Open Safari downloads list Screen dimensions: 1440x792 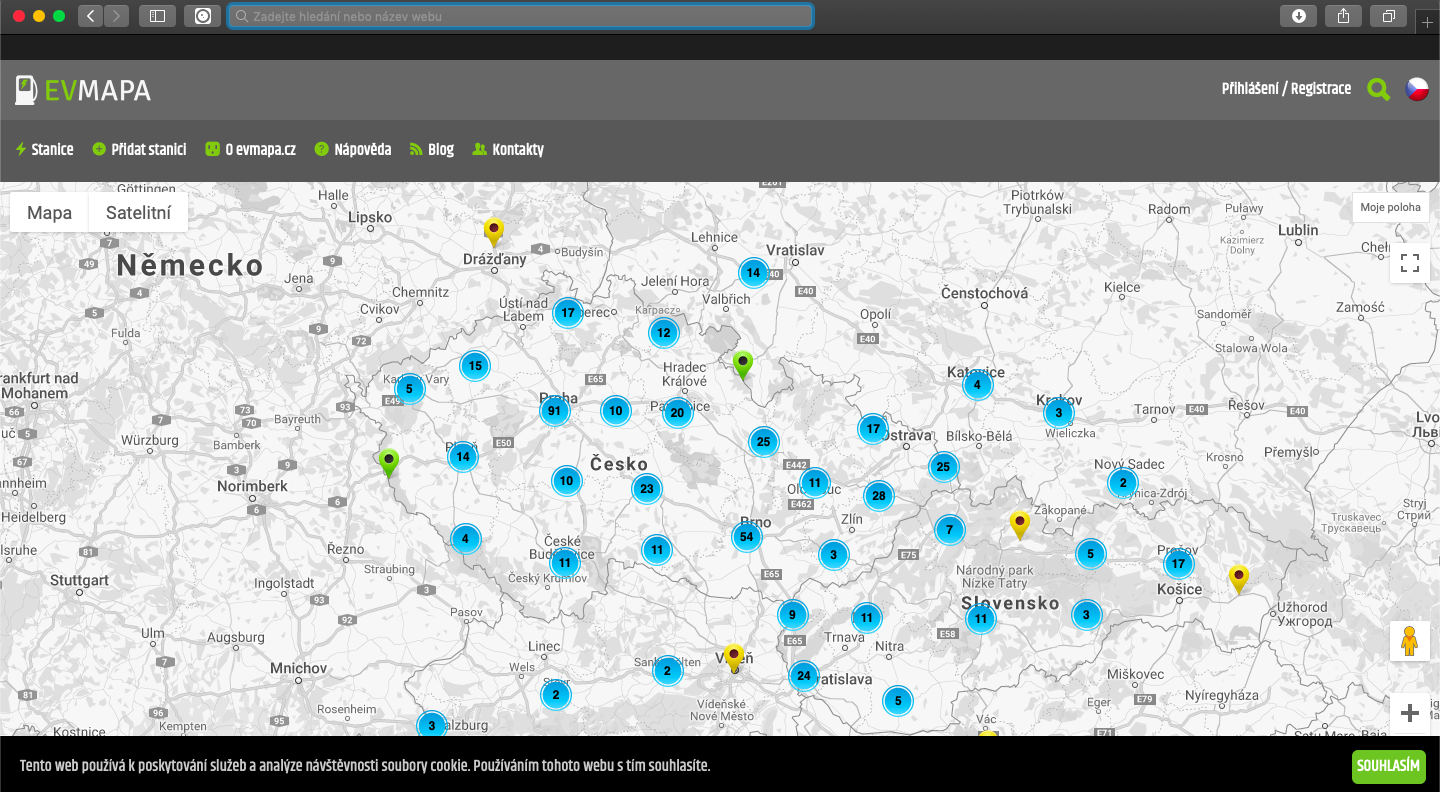1299,16
